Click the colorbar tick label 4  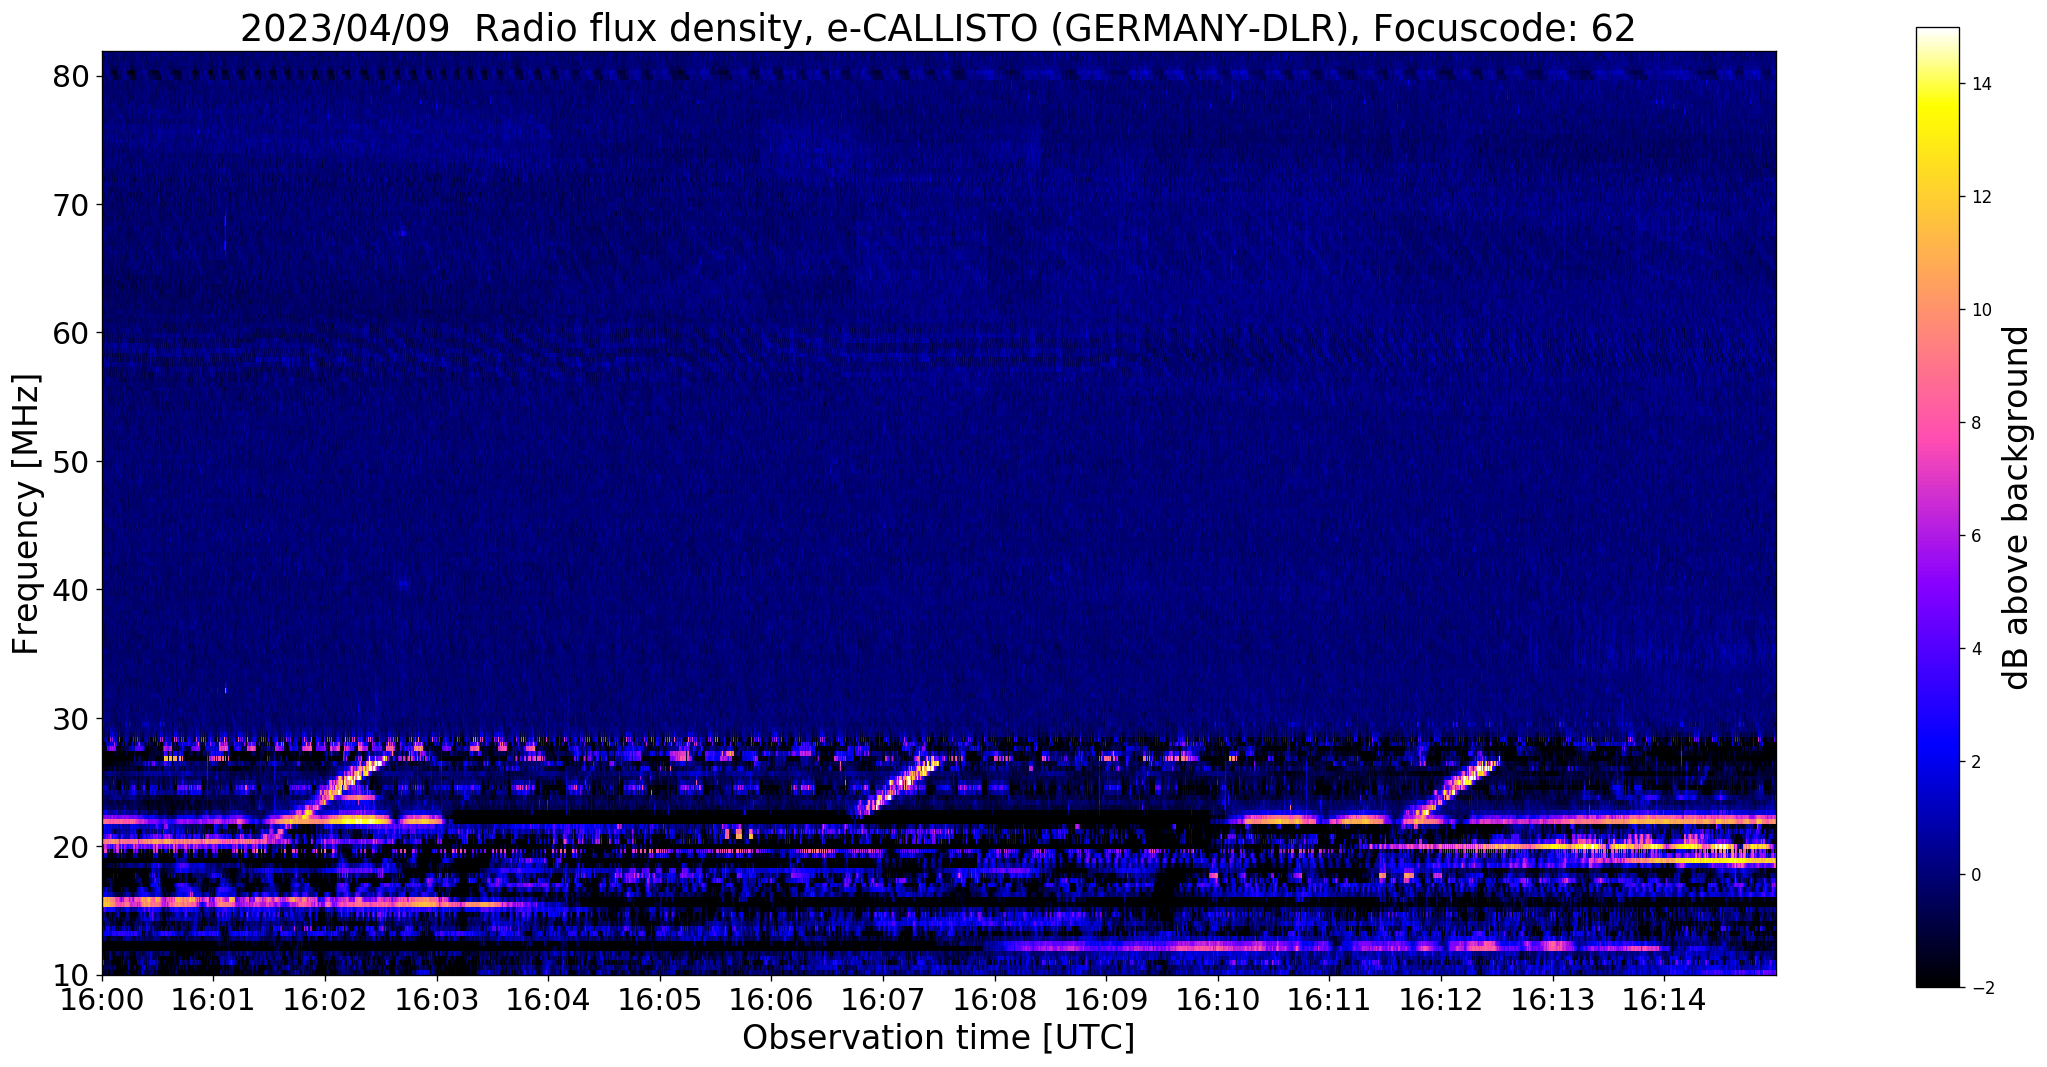click(x=1975, y=649)
